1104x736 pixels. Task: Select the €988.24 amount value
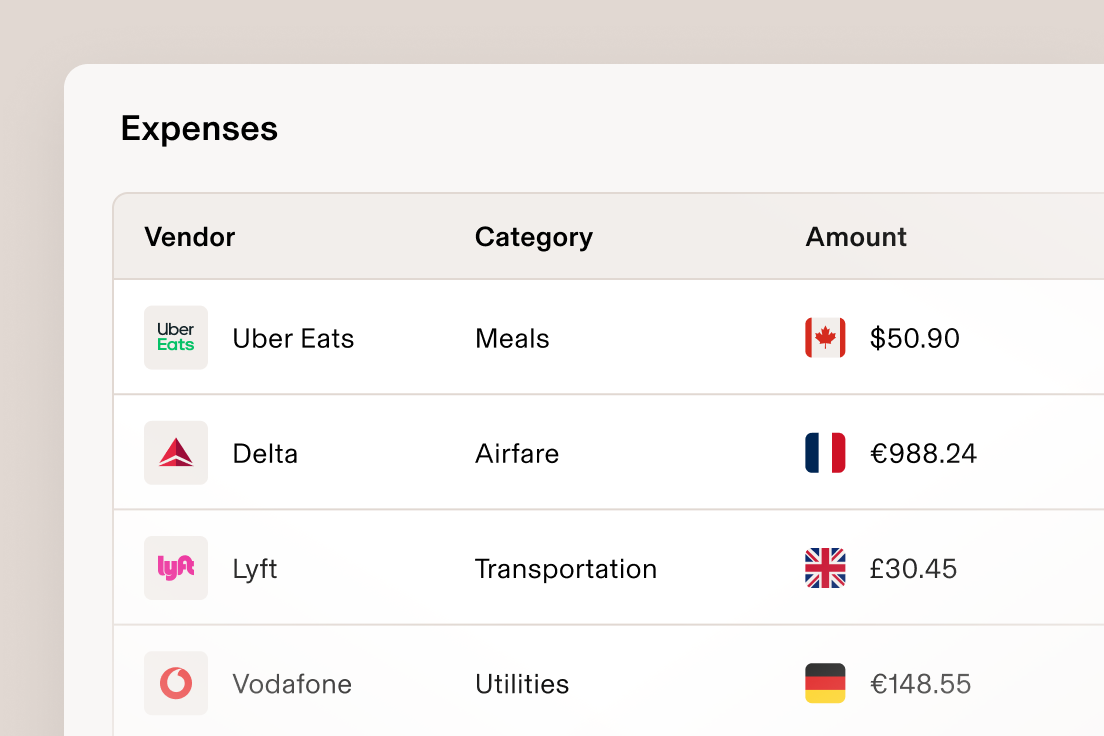(923, 452)
